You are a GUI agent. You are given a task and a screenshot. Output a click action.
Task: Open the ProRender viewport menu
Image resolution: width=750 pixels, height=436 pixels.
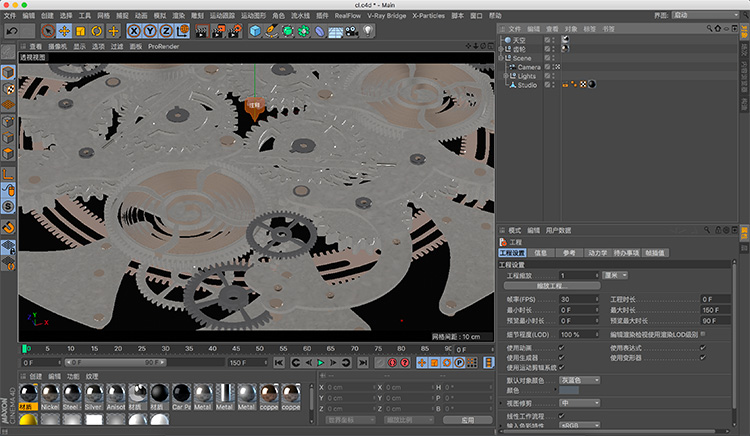tap(163, 46)
